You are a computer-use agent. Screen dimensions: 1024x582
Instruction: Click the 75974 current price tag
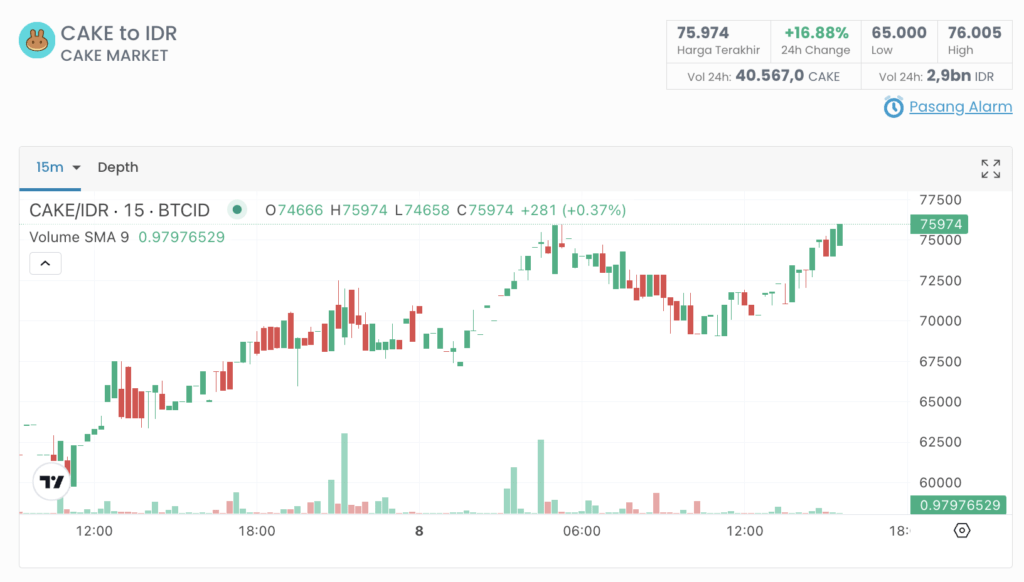[939, 225]
